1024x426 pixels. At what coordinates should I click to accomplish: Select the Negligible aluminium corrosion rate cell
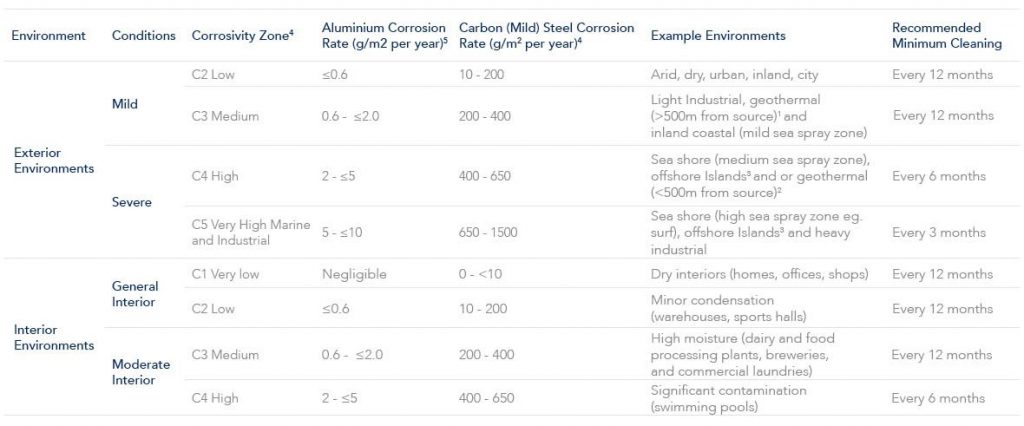tap(354, 274)
